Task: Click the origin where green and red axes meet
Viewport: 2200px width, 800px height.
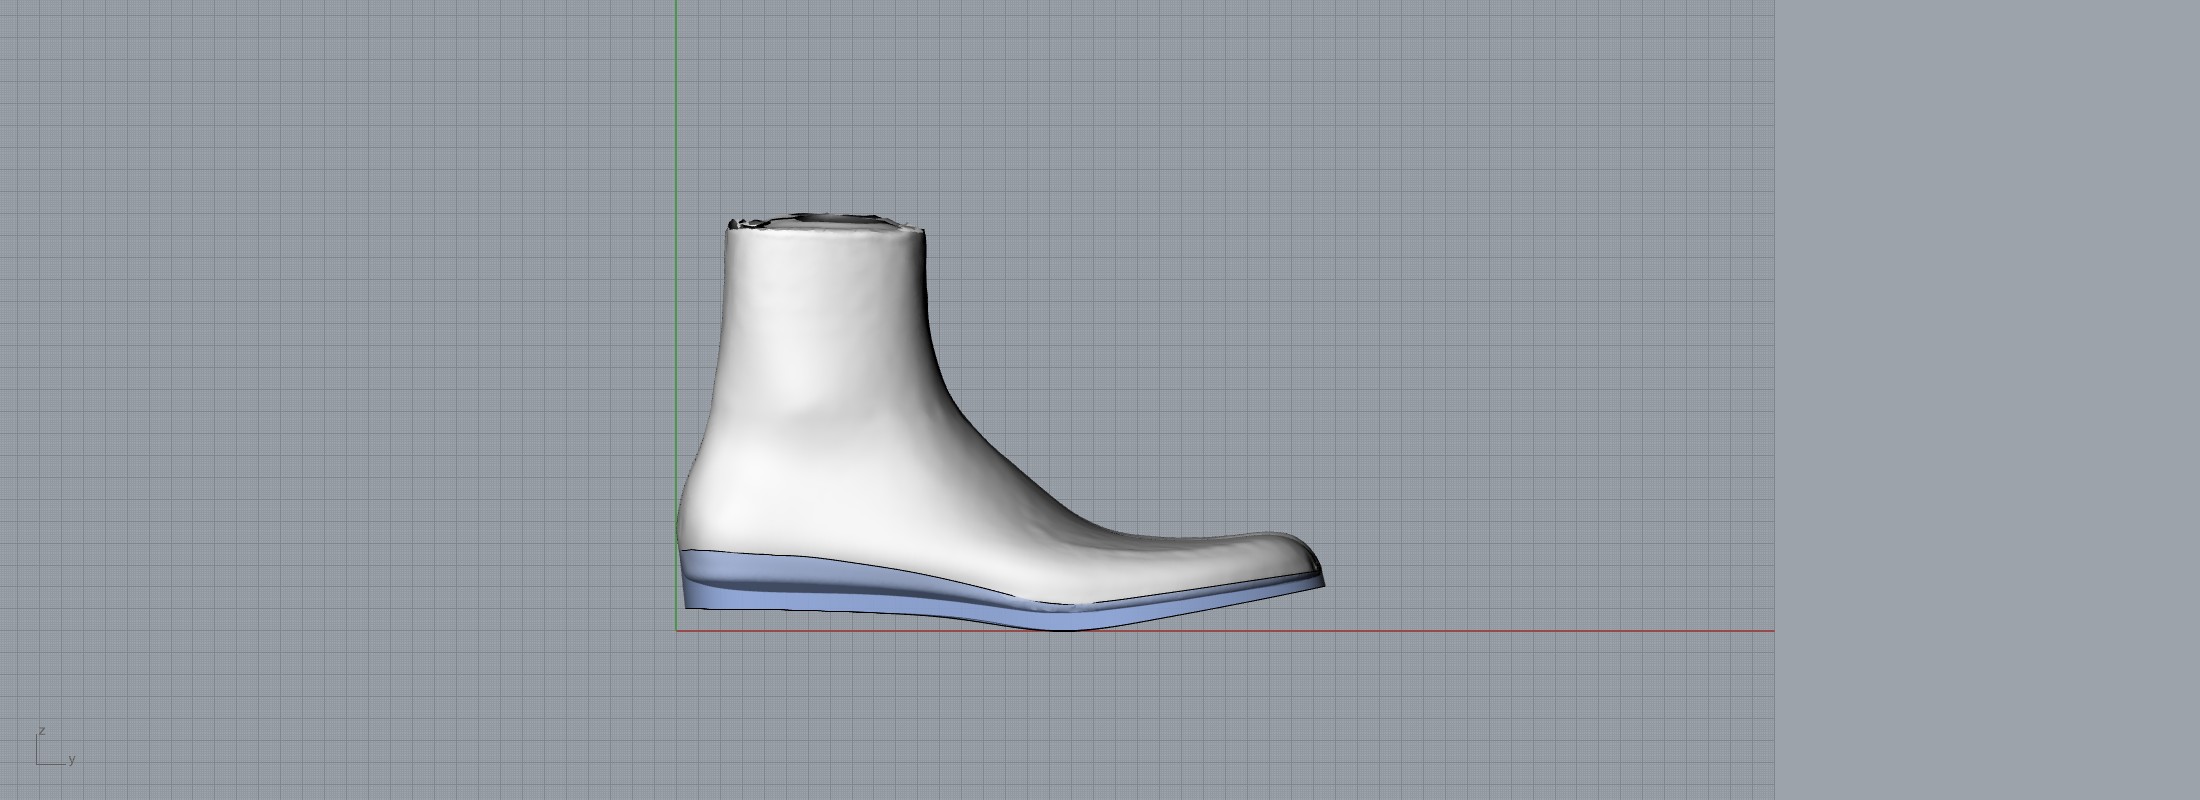Action: [x=676, y=631]
